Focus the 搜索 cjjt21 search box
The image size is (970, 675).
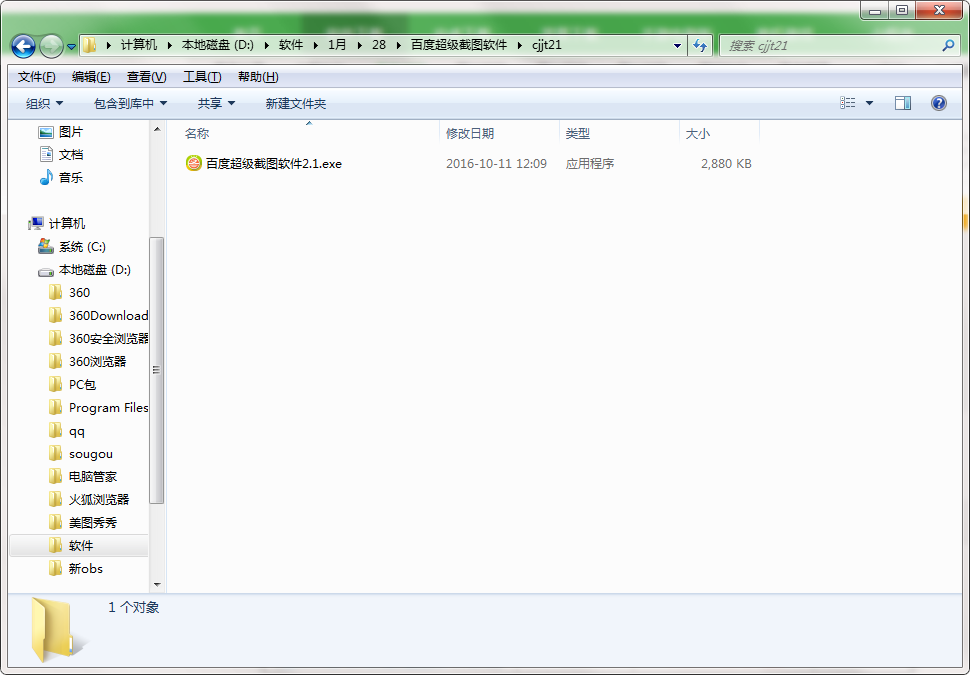(x=840, y=45)
